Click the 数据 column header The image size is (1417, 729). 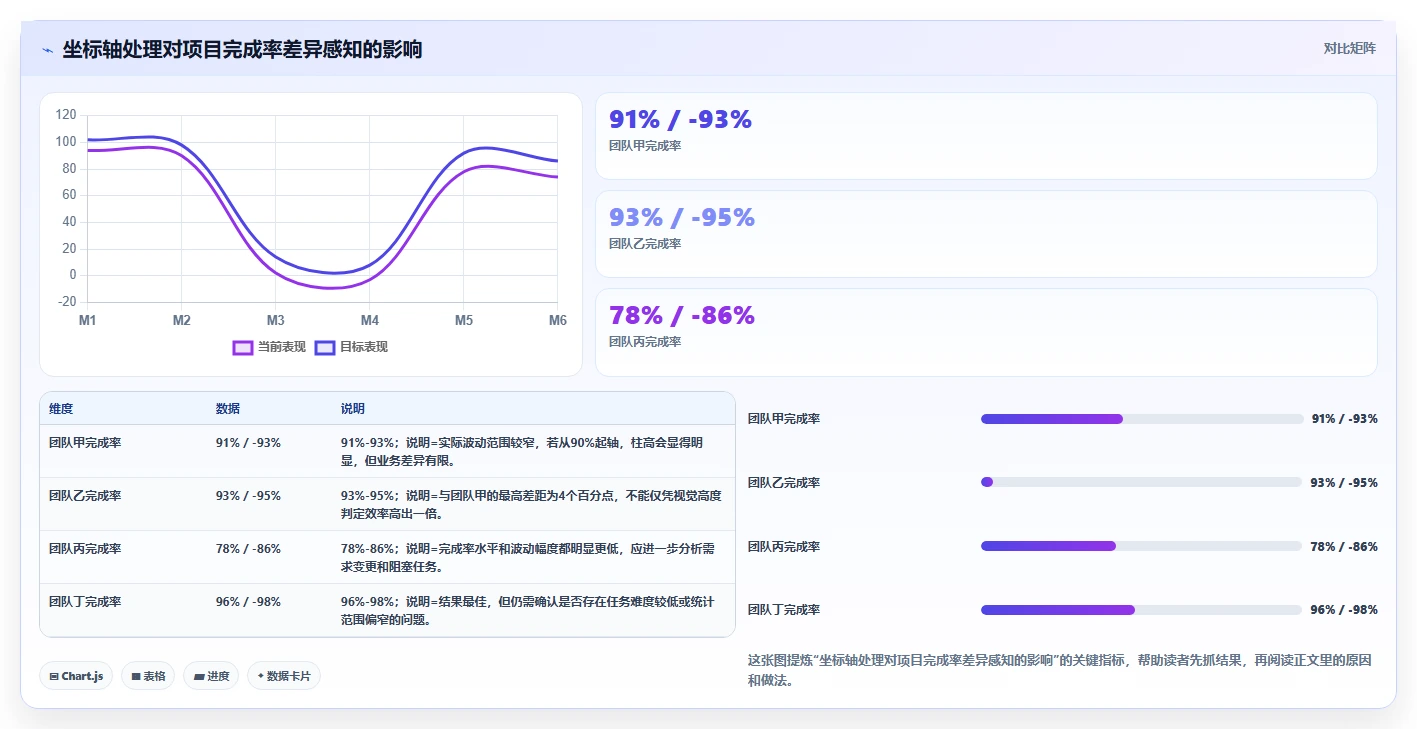228,409
